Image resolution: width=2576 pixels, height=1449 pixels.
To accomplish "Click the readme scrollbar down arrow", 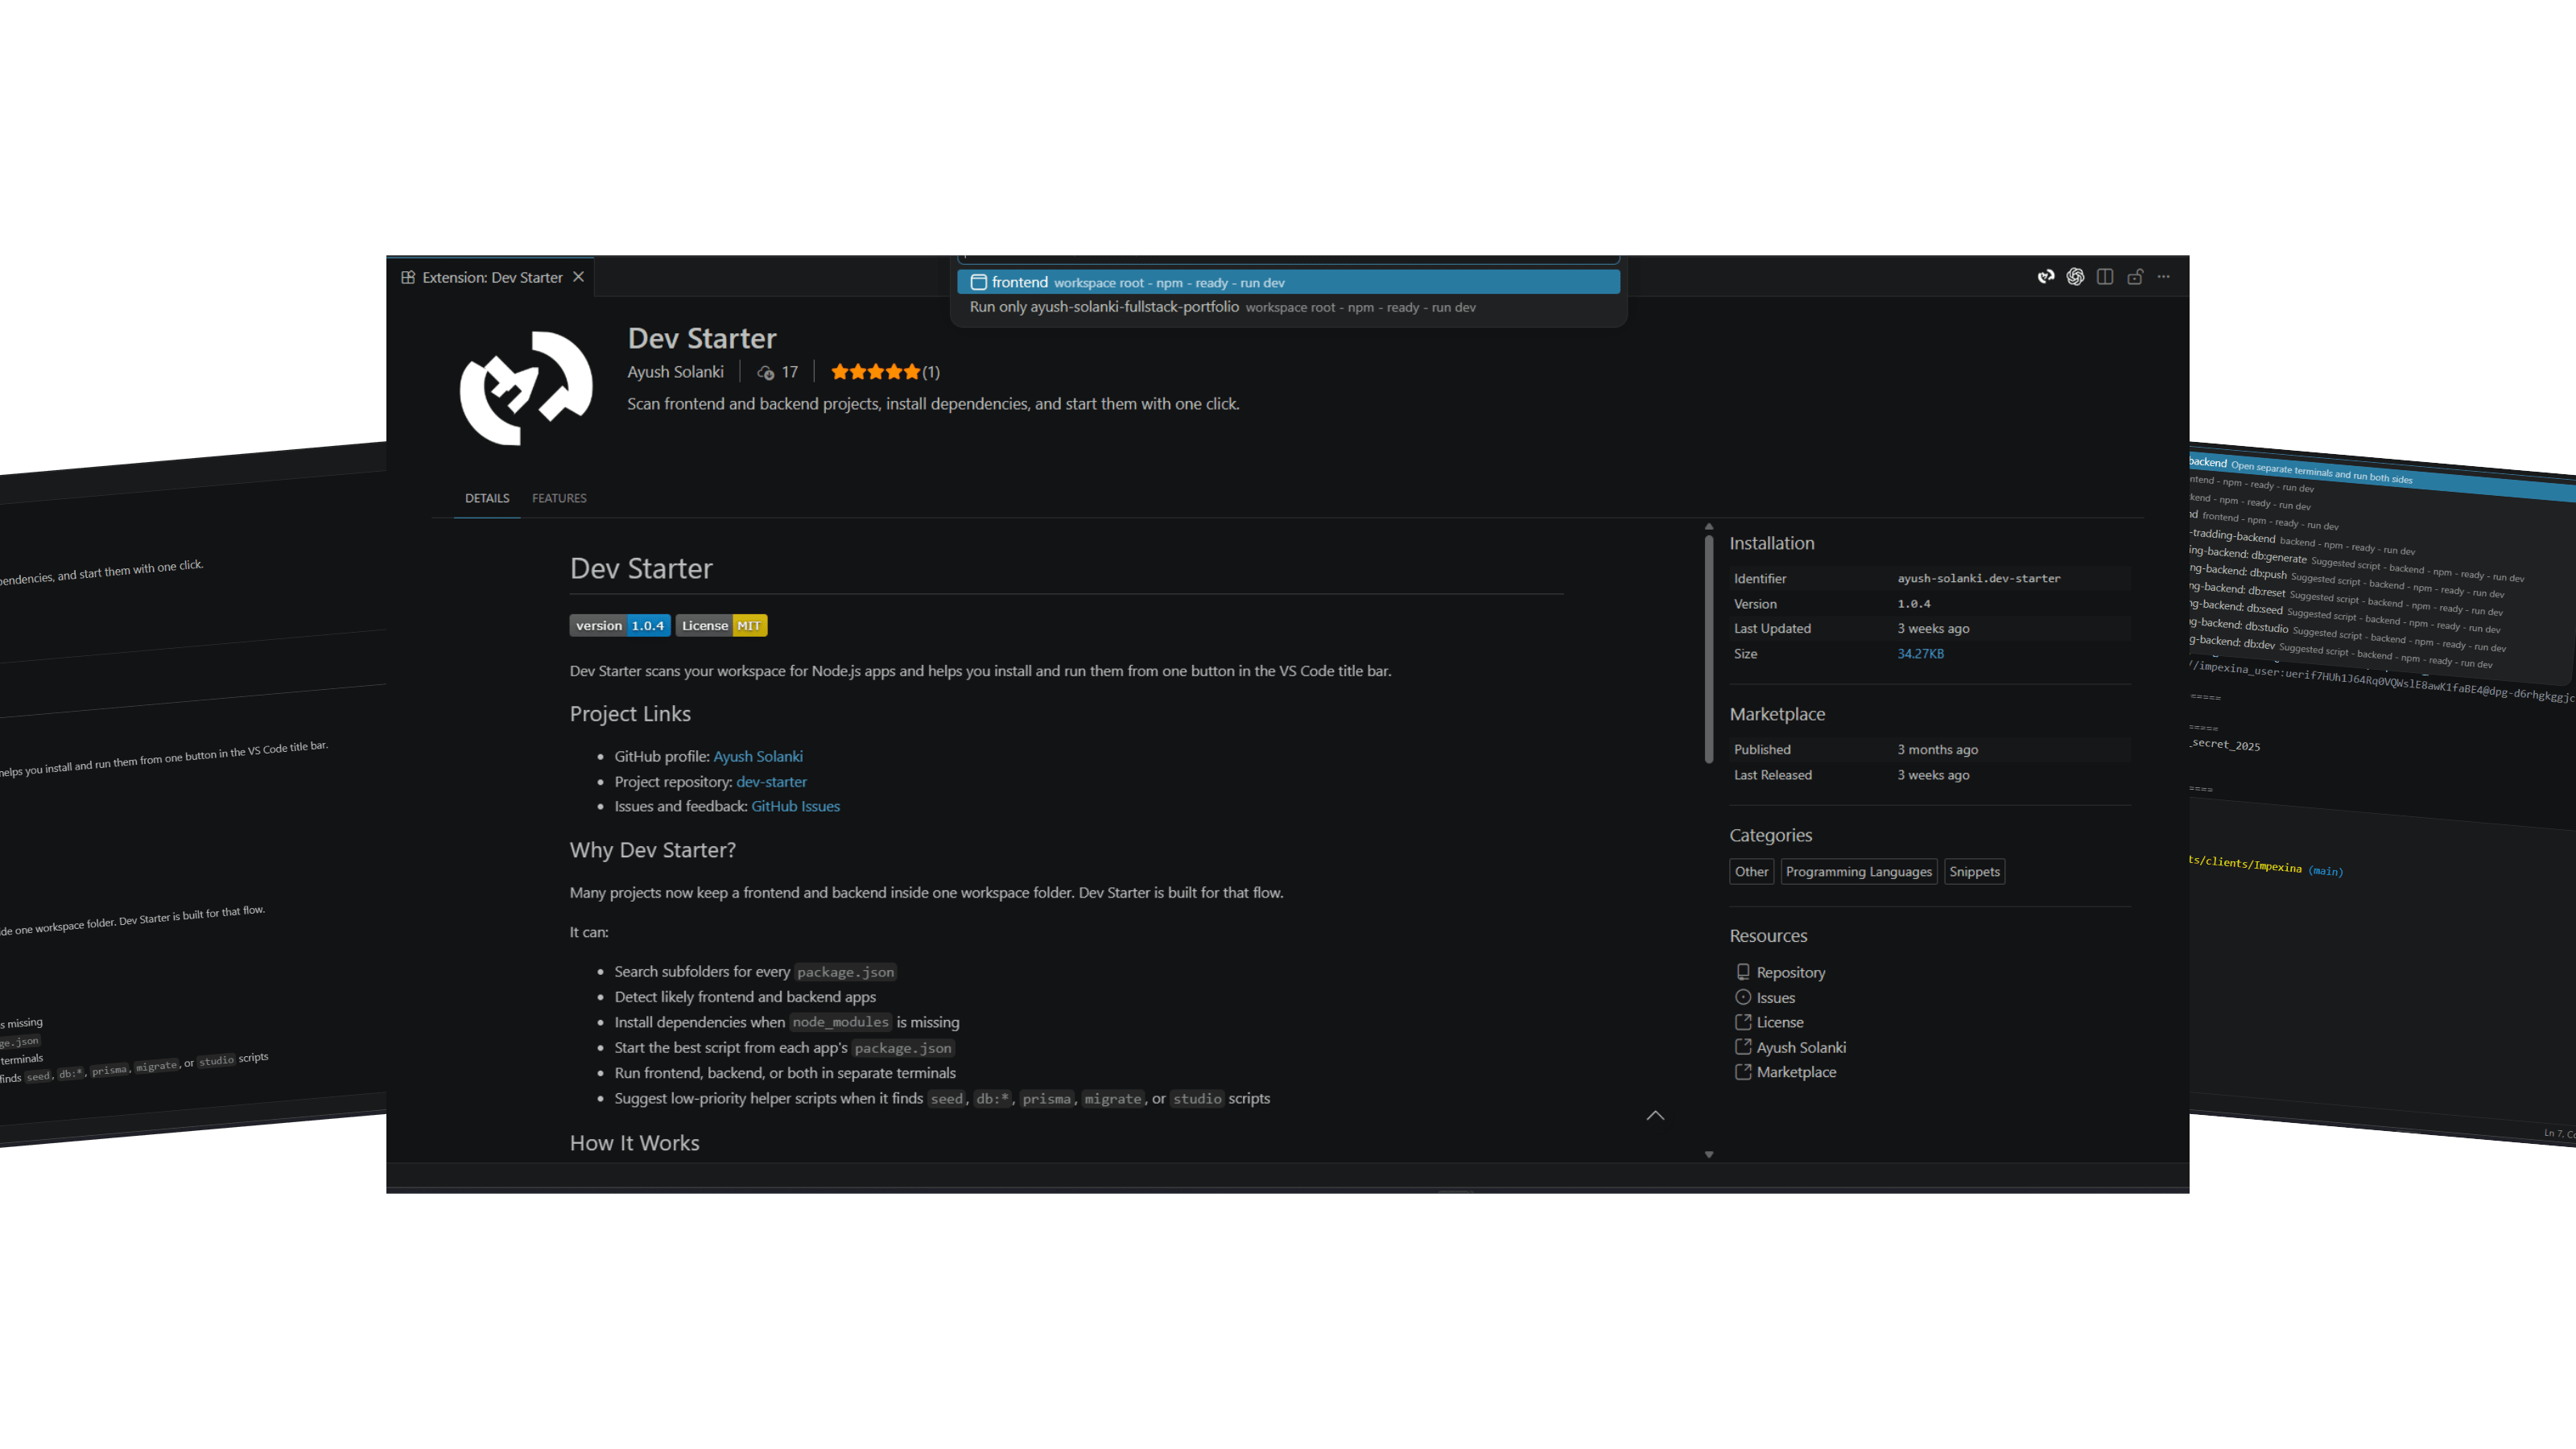I will click(1709, 1155).
